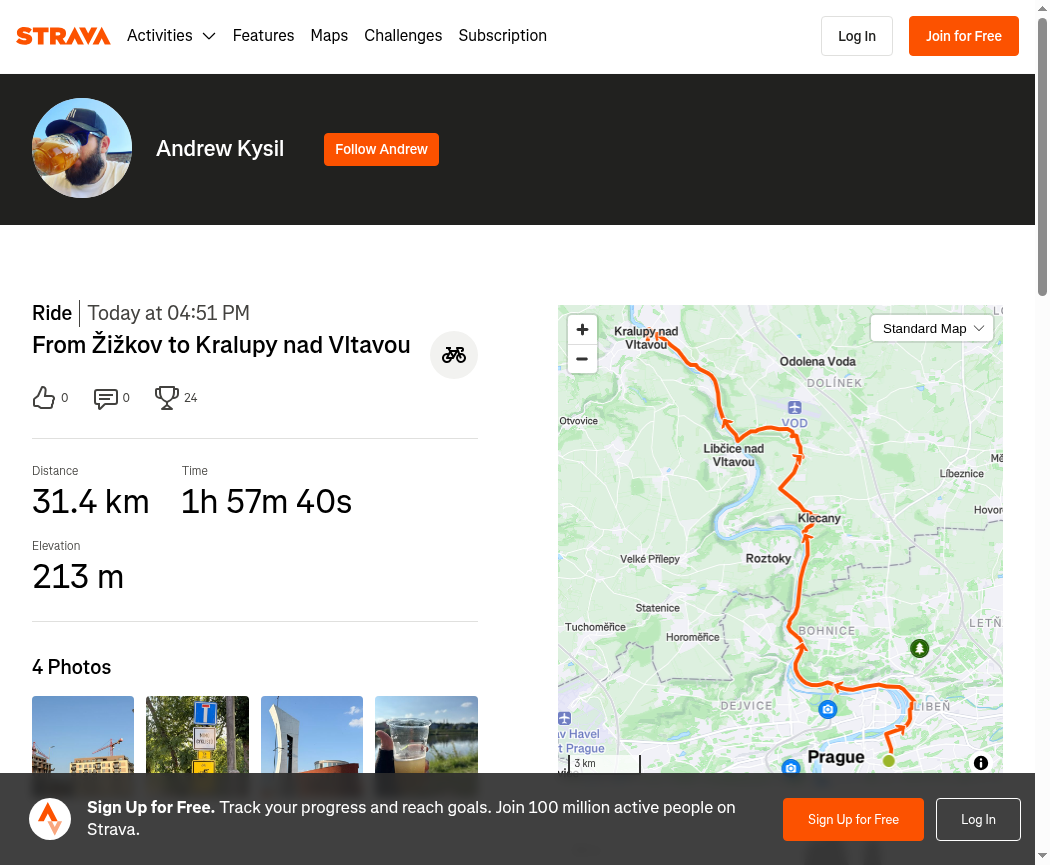Click the map info icon
1050x865 pixels.
tap(981, 763)
